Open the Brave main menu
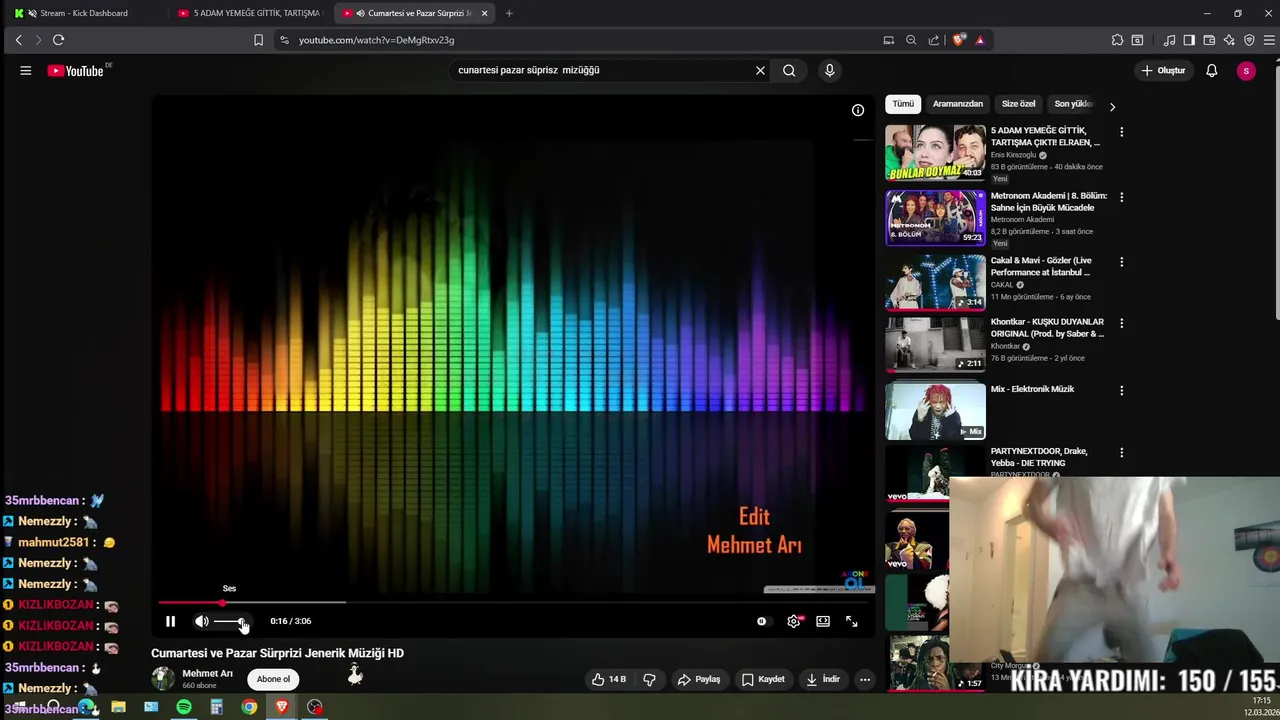Image resolution: width=1280 pixels, height=720 pixels. [x=1269, y=40]
